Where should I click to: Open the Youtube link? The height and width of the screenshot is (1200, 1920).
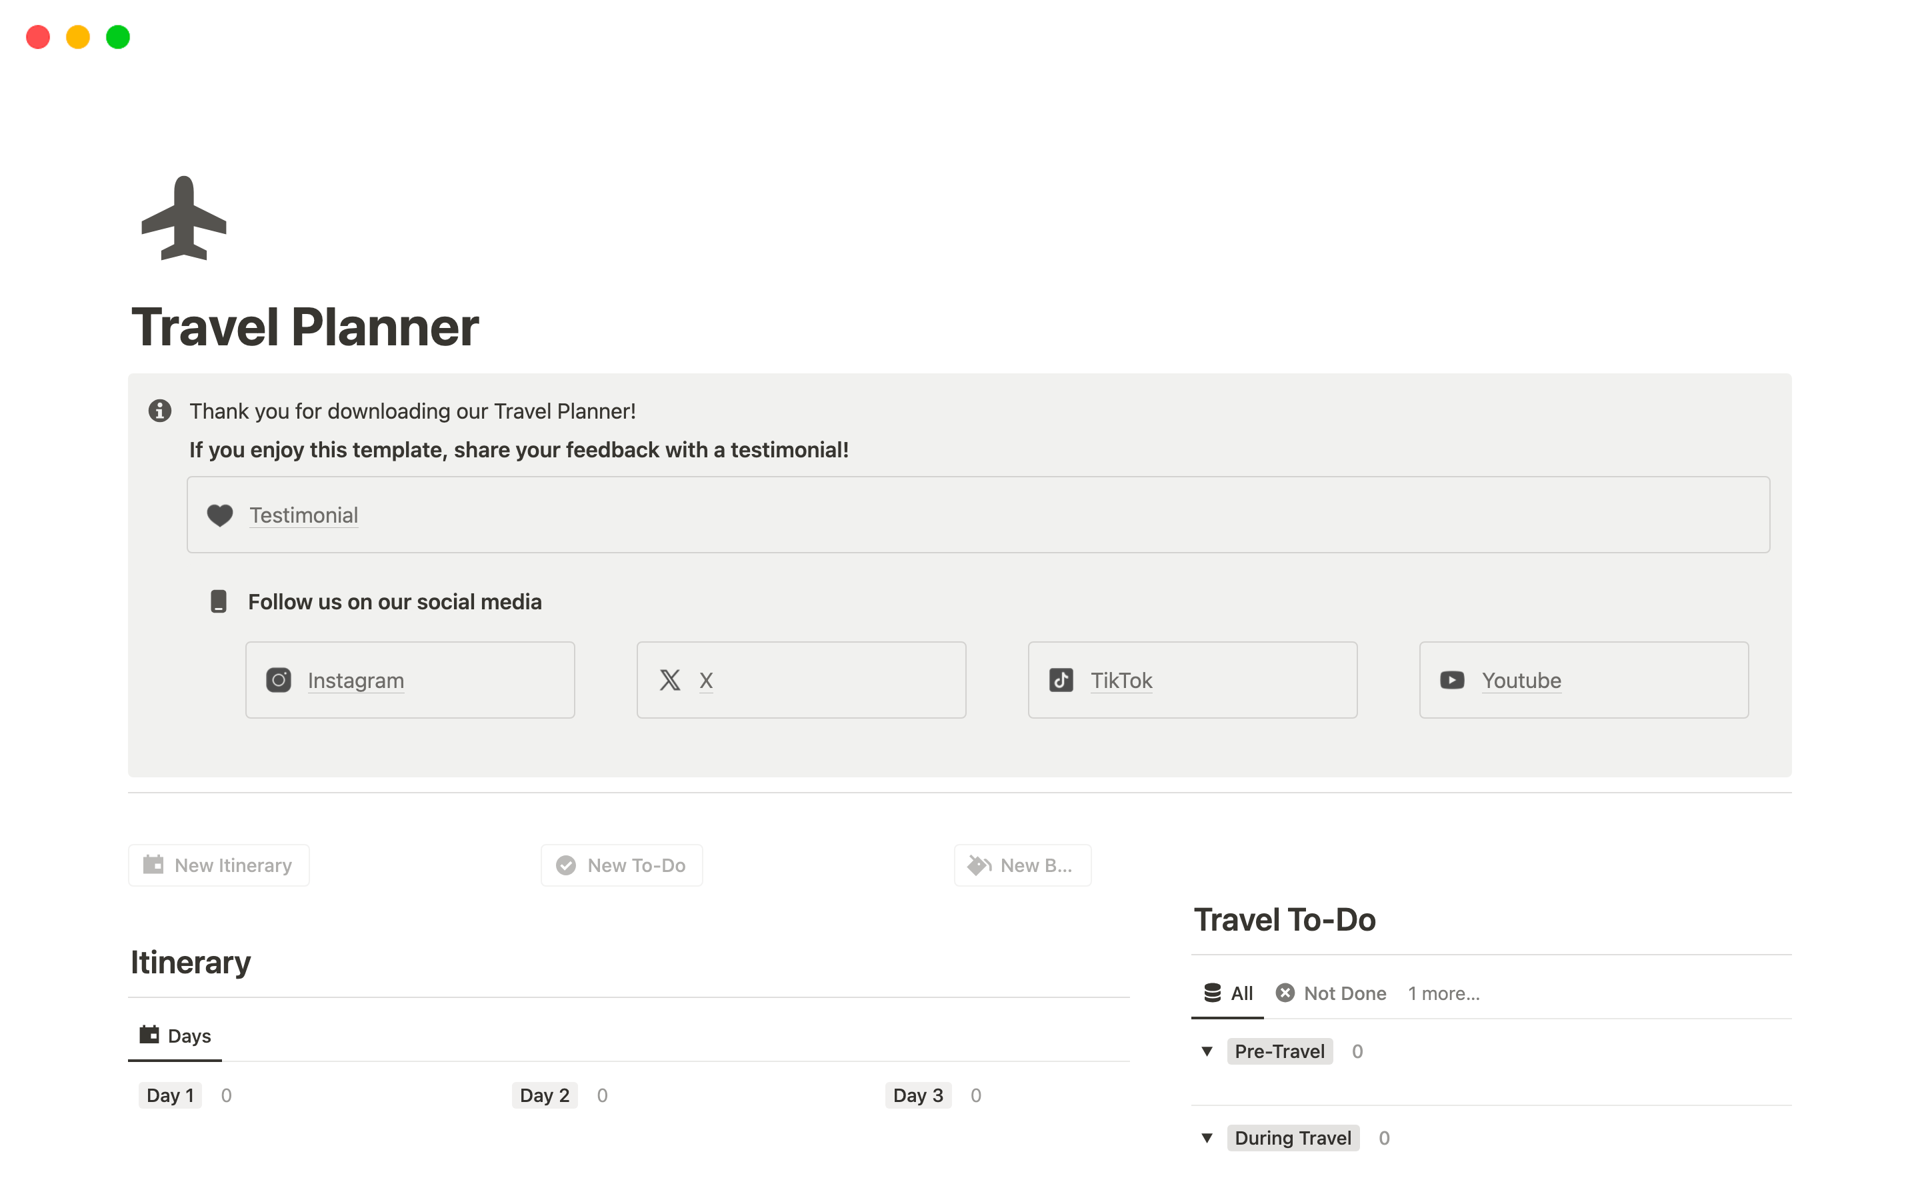(1521, 680)
